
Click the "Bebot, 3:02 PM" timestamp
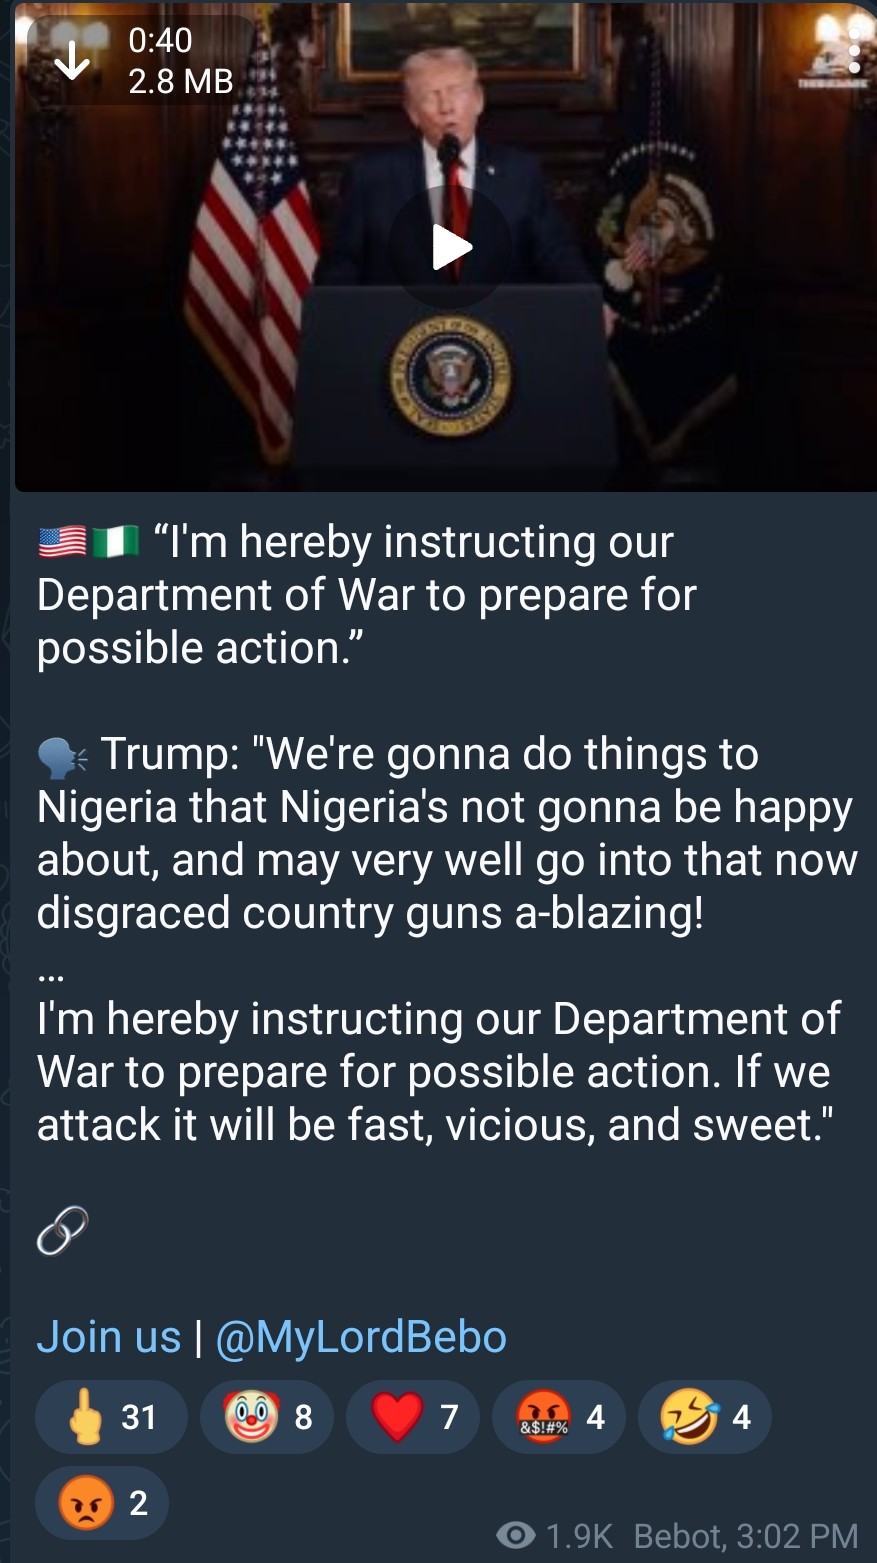pos(746,1536)
